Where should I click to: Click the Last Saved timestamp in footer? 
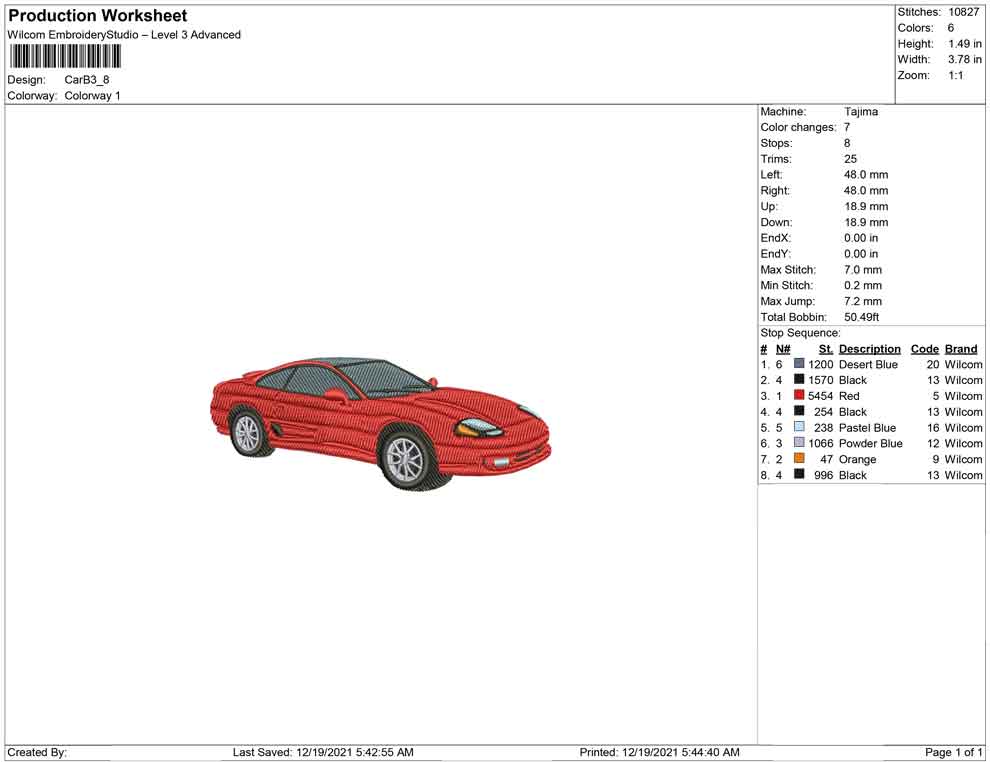(323, 752)
